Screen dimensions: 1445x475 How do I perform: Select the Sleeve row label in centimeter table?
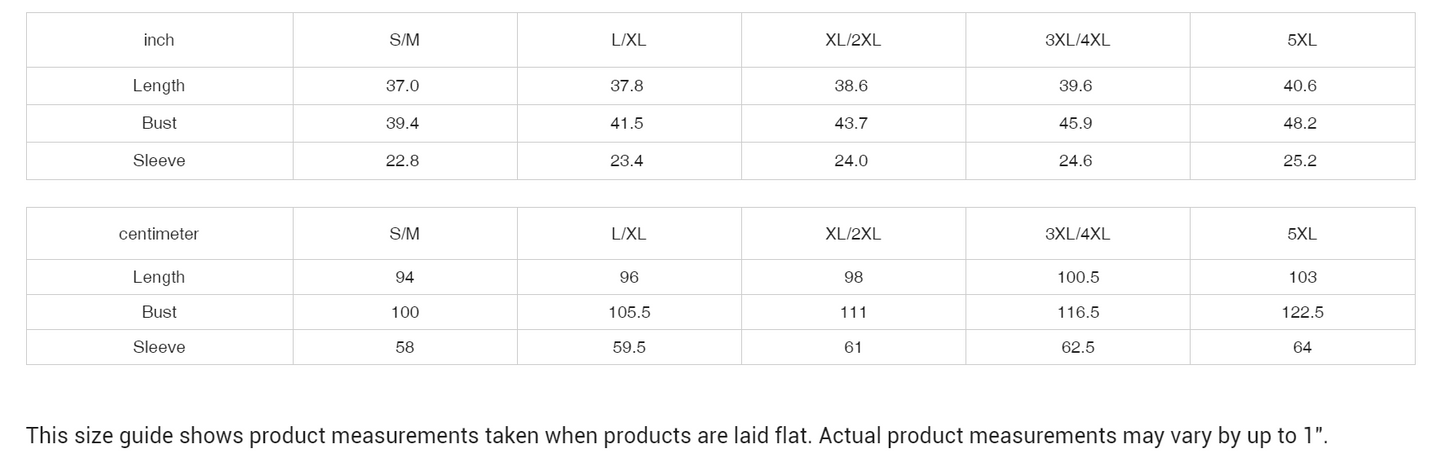pyautogui.click(x=159, y=347)
